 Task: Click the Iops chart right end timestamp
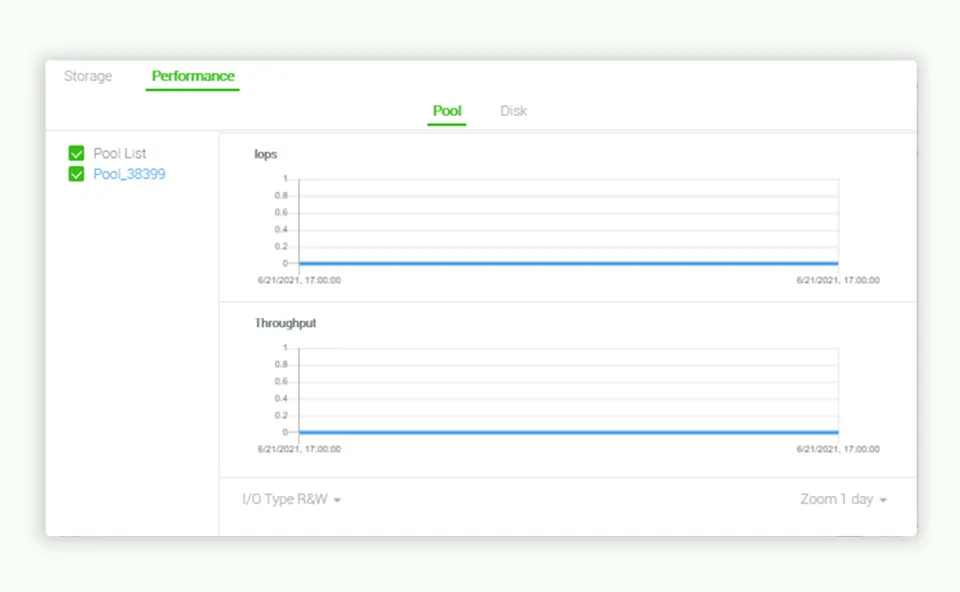click(838, 280)
